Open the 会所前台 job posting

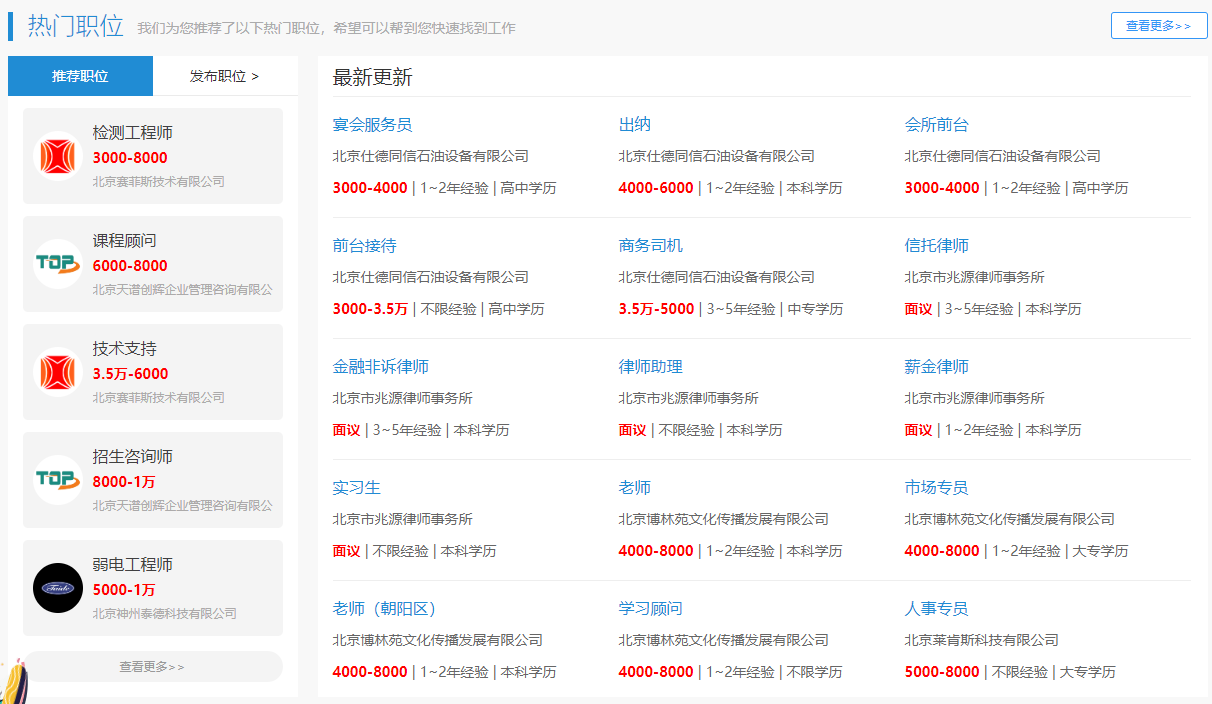(x=936, y=125)
